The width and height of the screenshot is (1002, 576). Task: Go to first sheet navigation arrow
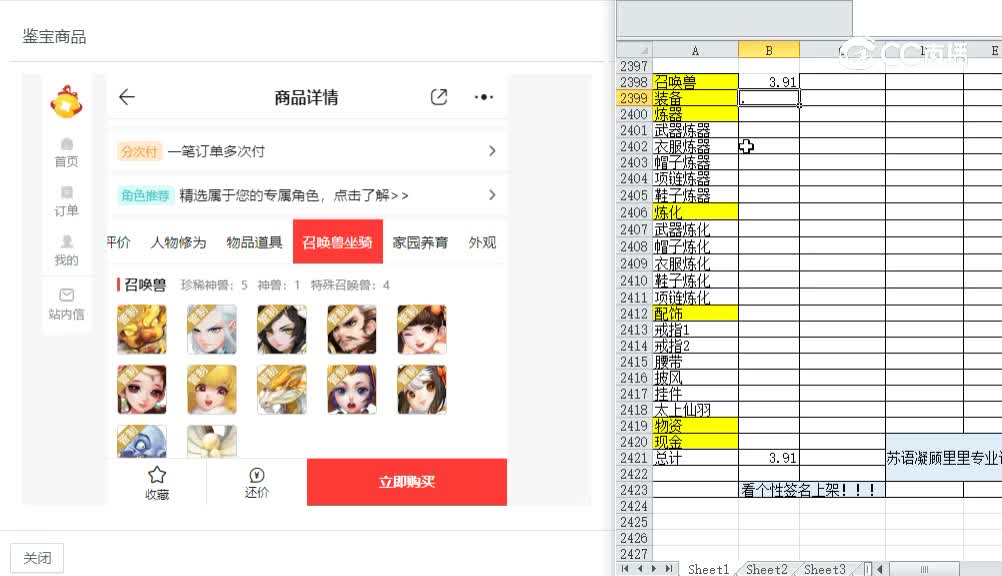(x=625, y=568)
